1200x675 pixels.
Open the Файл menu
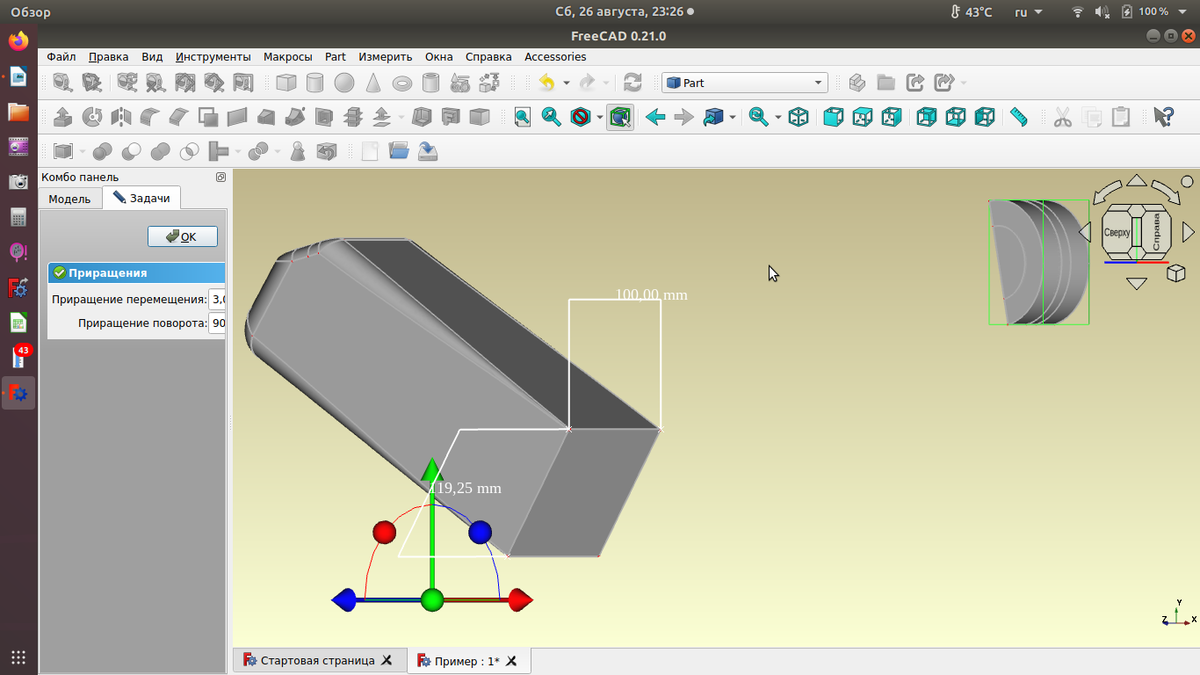pyautogui.click(x=61, y=57)
